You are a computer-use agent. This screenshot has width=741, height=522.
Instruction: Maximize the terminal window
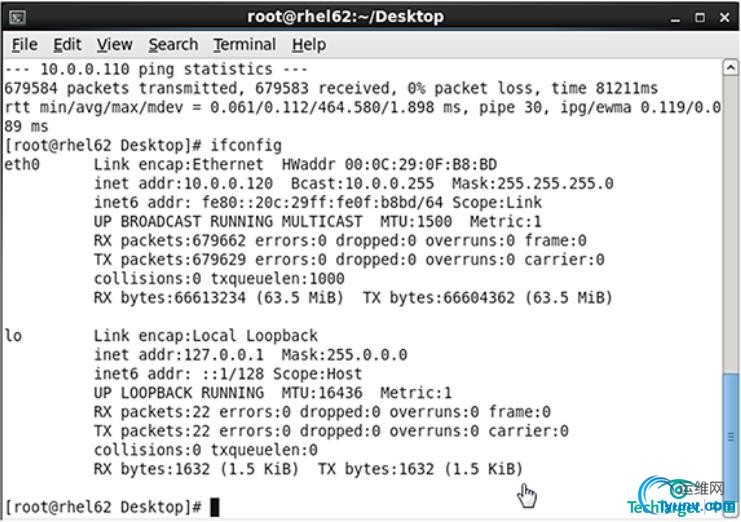tap(700, 17)
